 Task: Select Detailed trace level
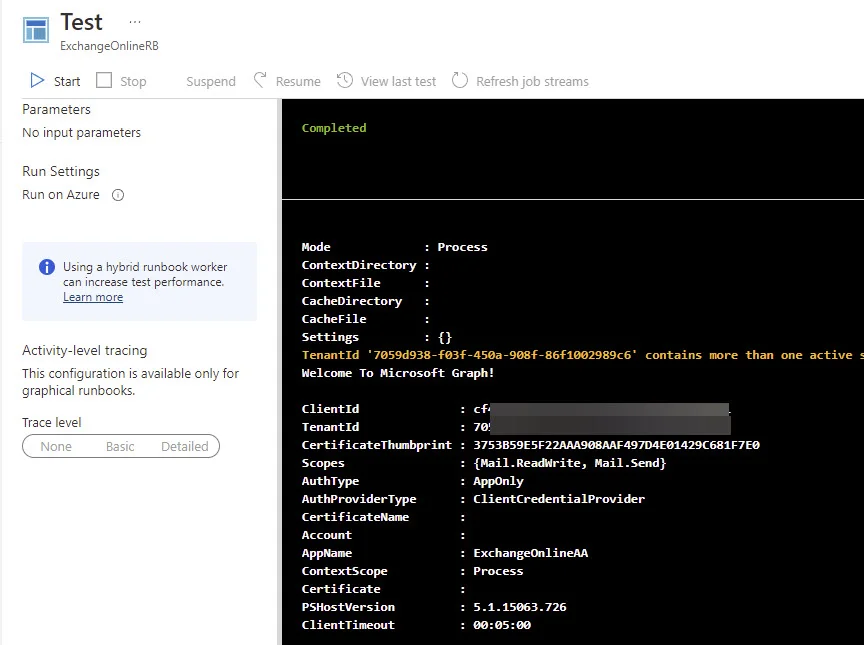click(185, 446)
